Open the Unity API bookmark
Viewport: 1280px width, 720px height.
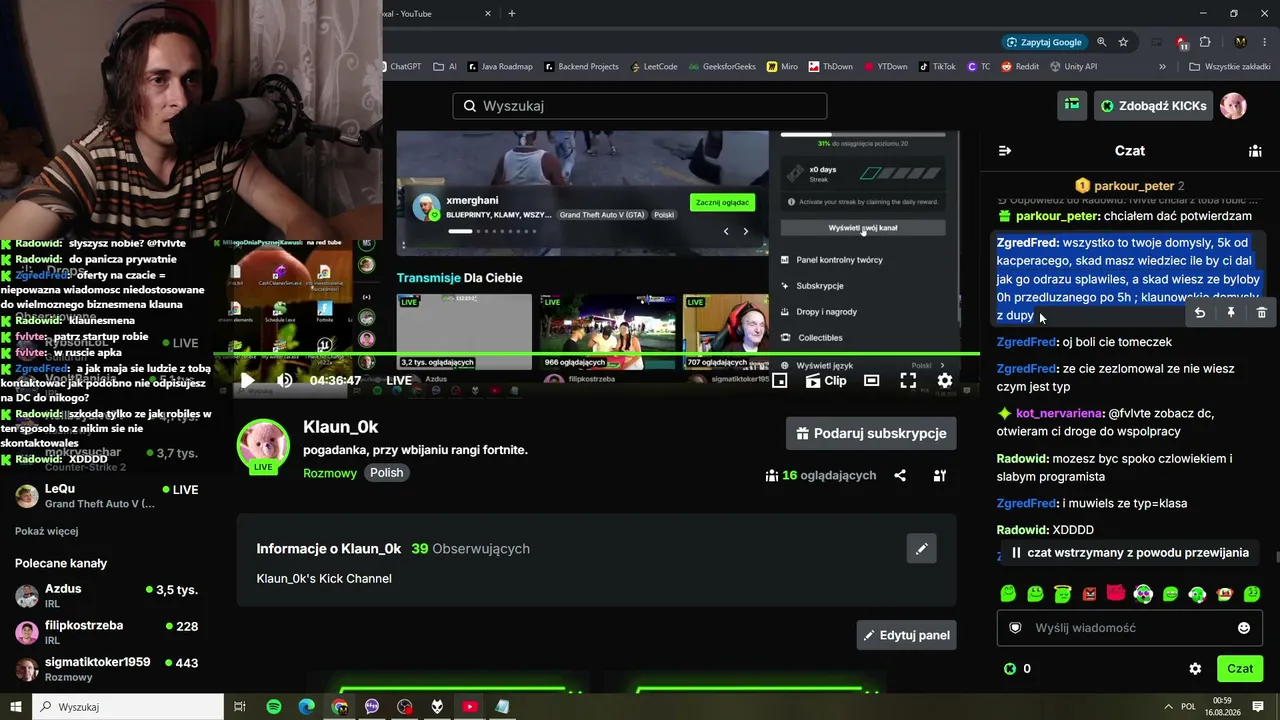click(x=1073, y=67)
